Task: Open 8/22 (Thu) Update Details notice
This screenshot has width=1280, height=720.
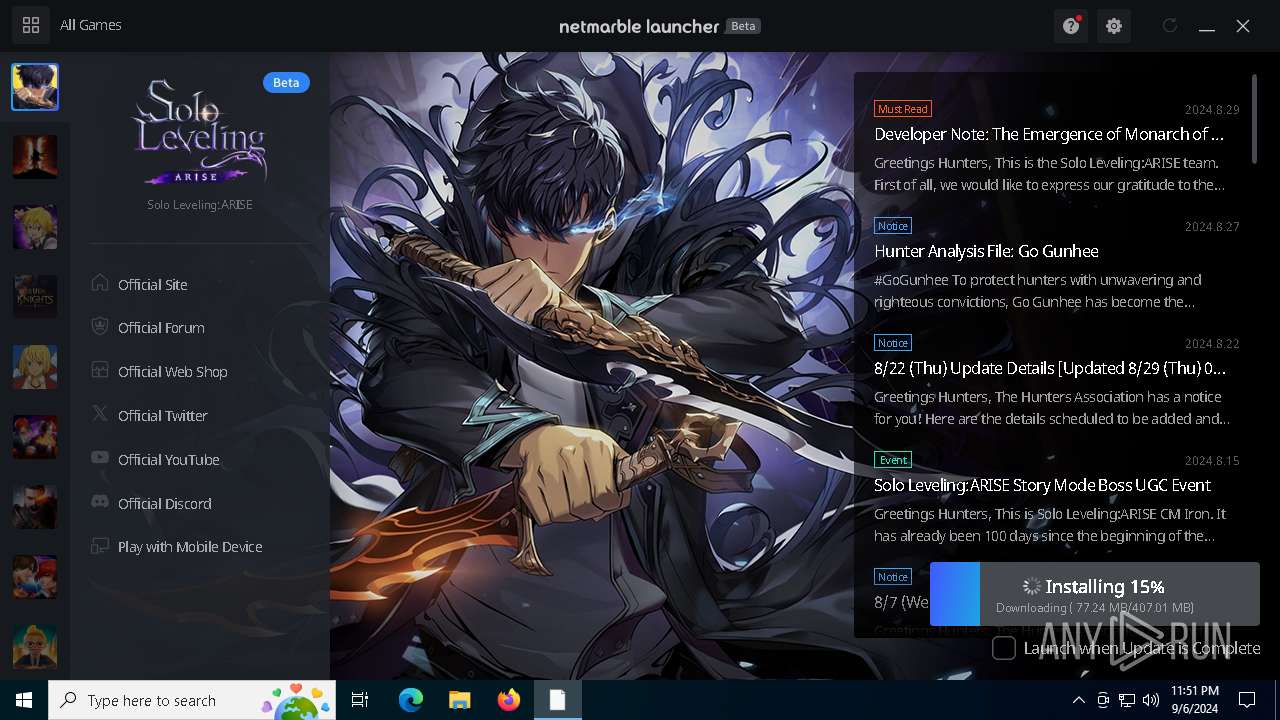Action: pyautogui.click(x=1049, y=368)
